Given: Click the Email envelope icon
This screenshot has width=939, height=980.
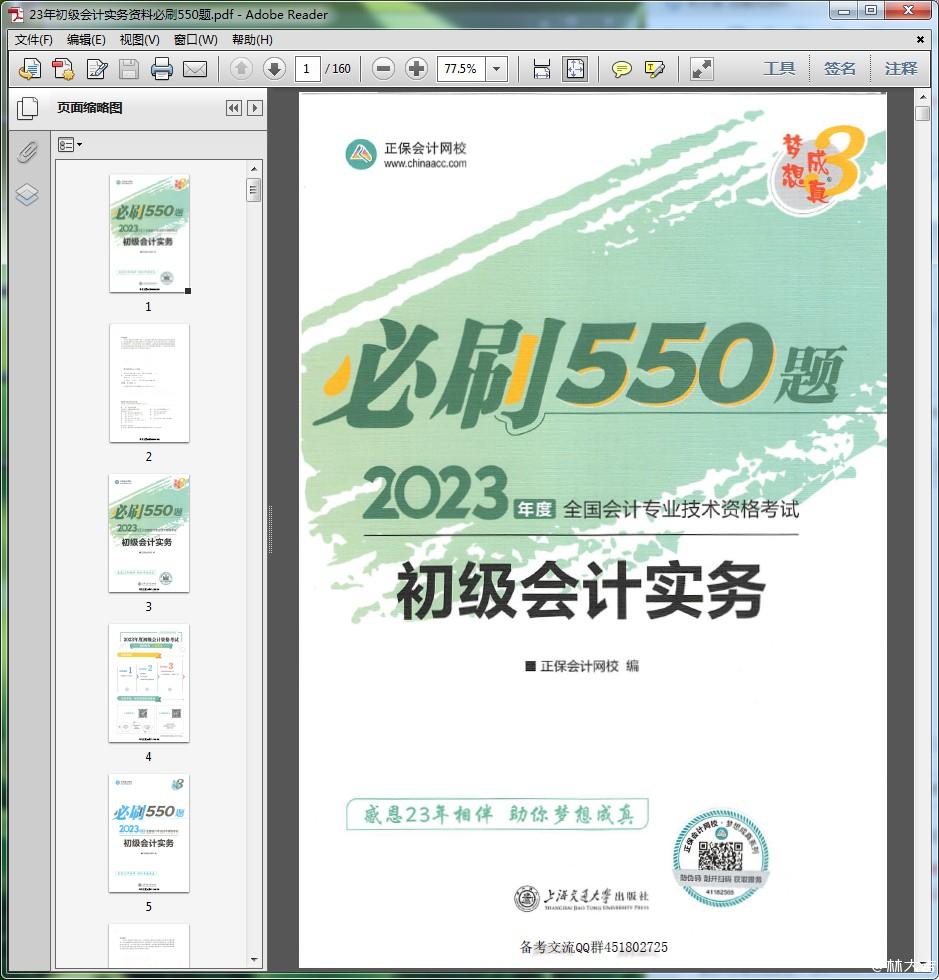Looking at the screenshot, I should tap(194, 69).
